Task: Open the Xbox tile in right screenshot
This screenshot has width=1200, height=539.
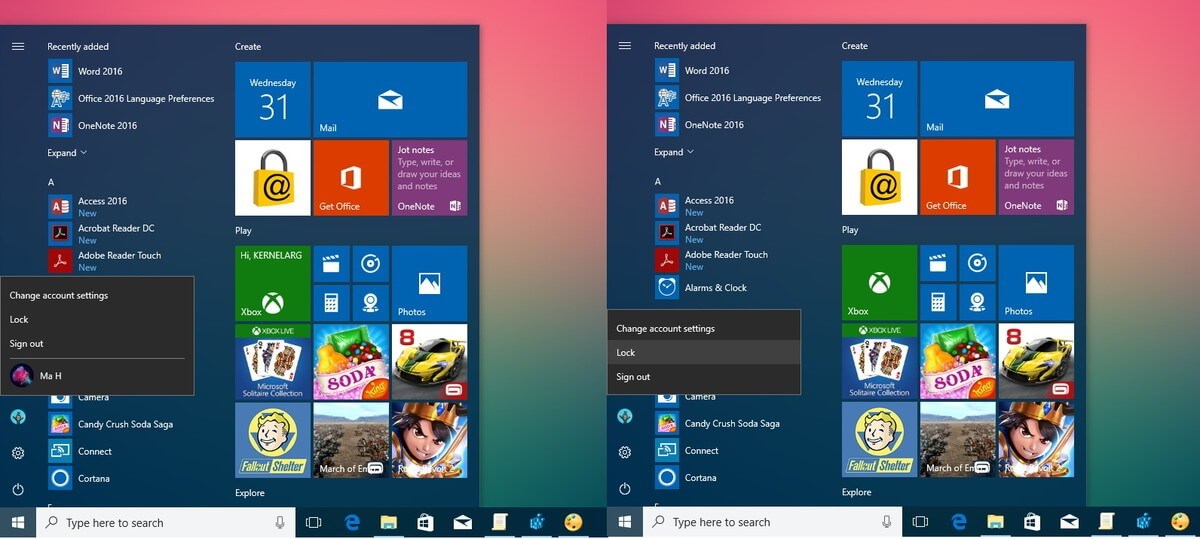Action: point(879,282)
